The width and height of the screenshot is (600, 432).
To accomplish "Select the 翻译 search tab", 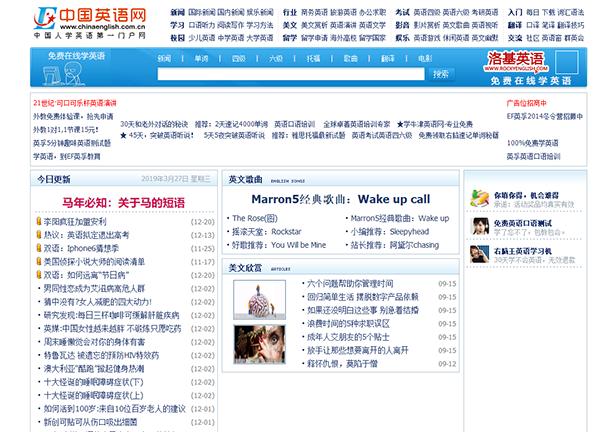I will coord(387,59).
